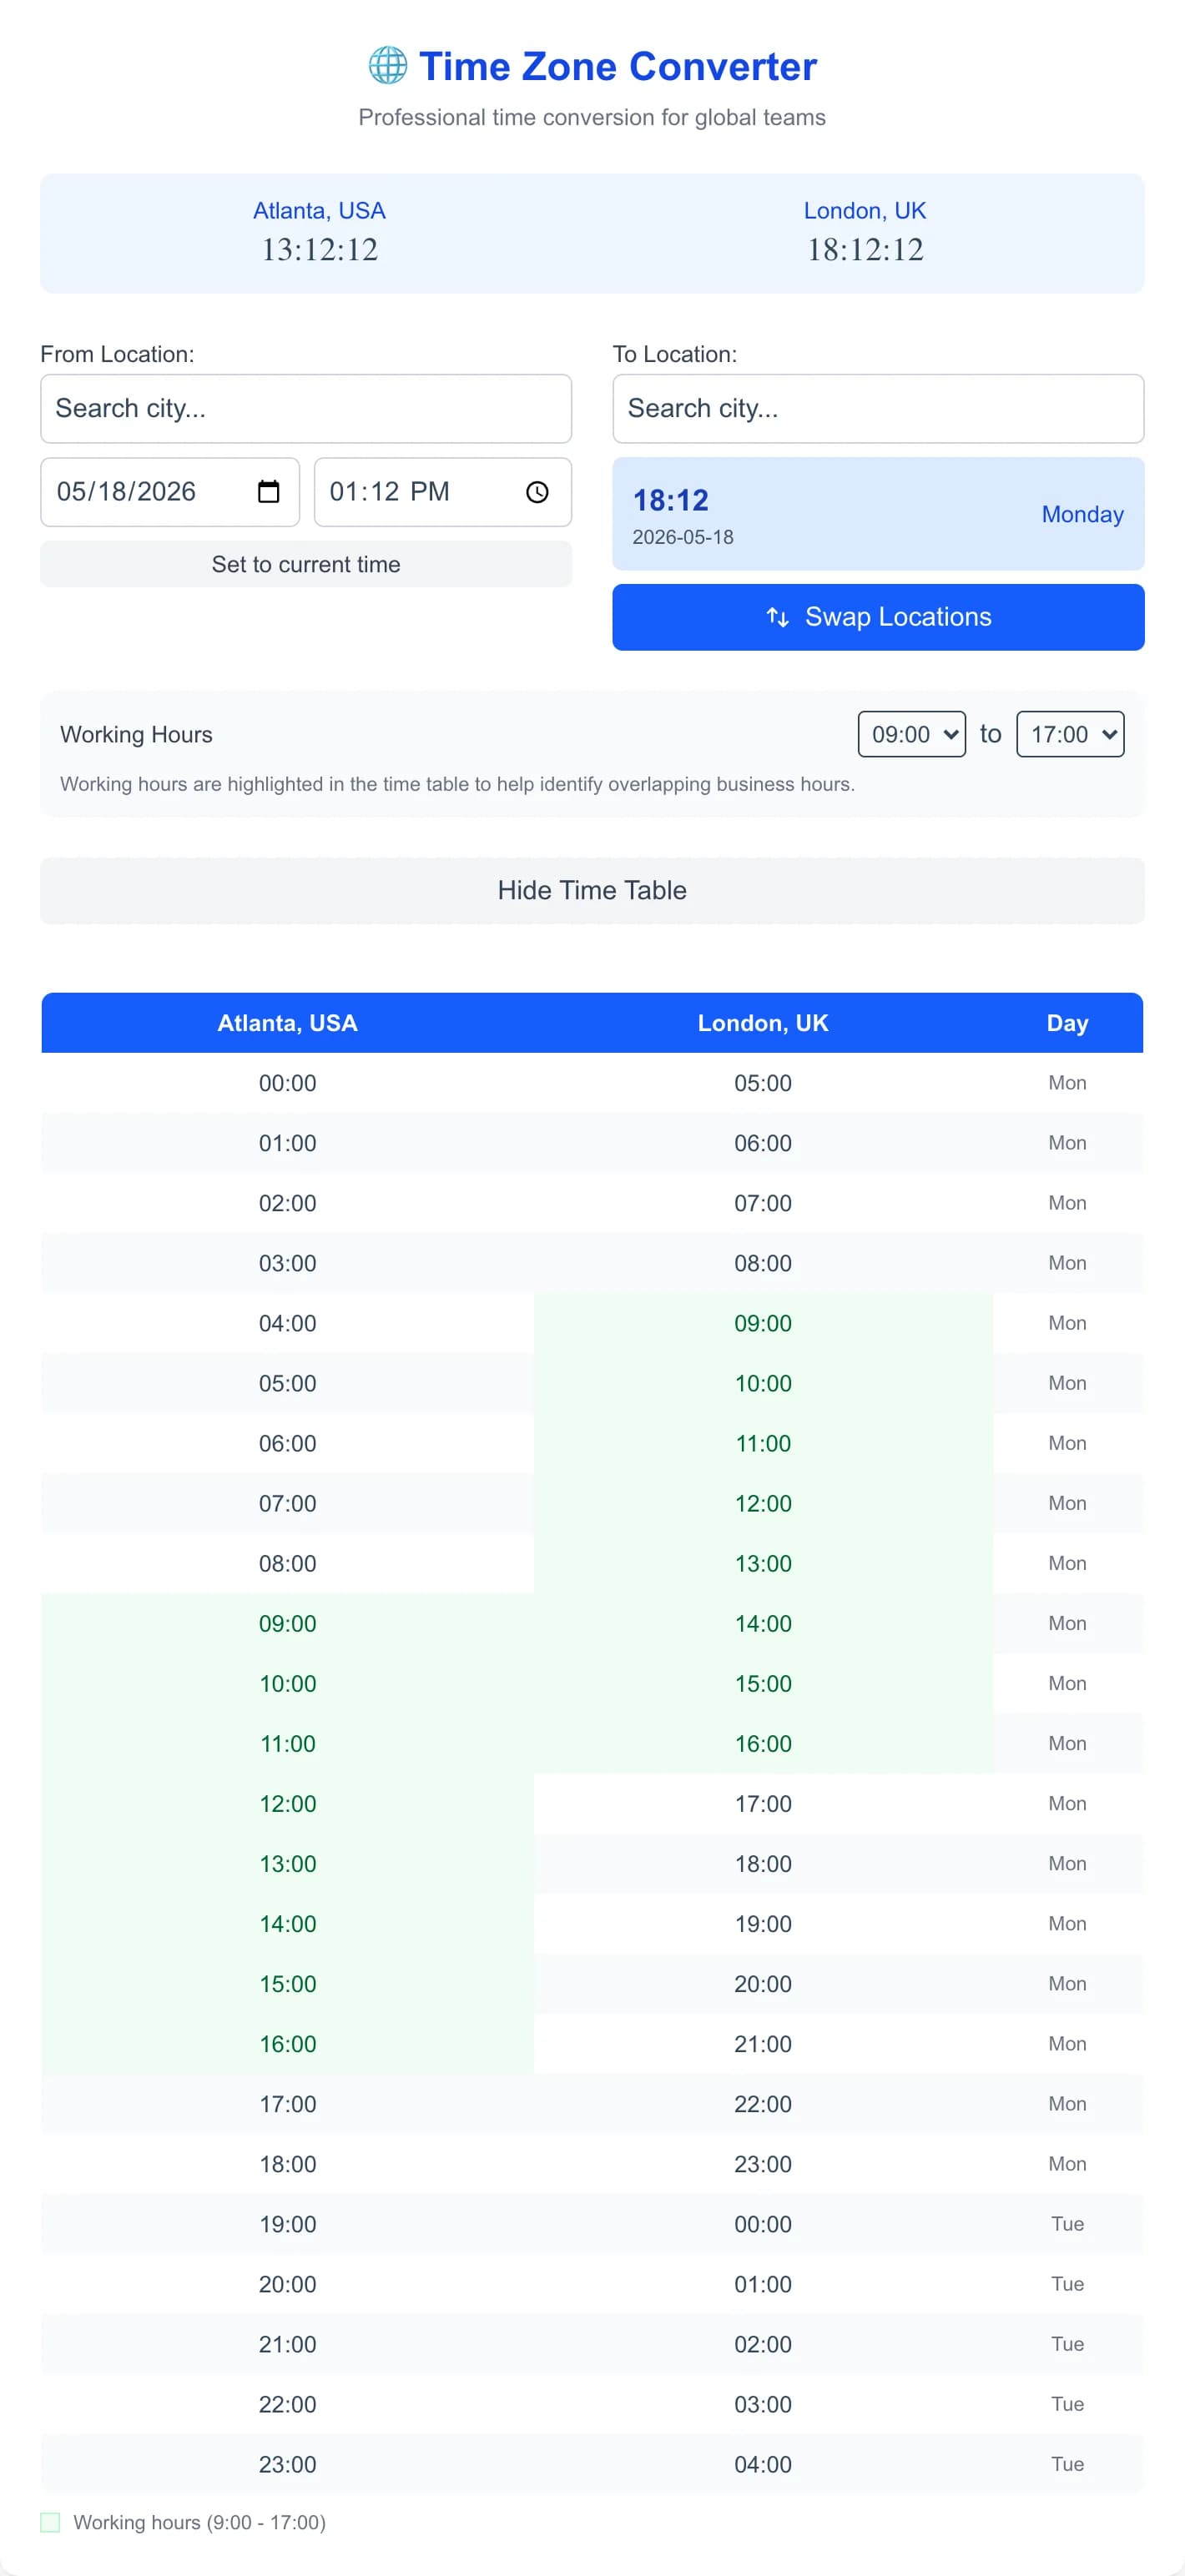Click London 14:00 cell

[x=763, y=1623]
